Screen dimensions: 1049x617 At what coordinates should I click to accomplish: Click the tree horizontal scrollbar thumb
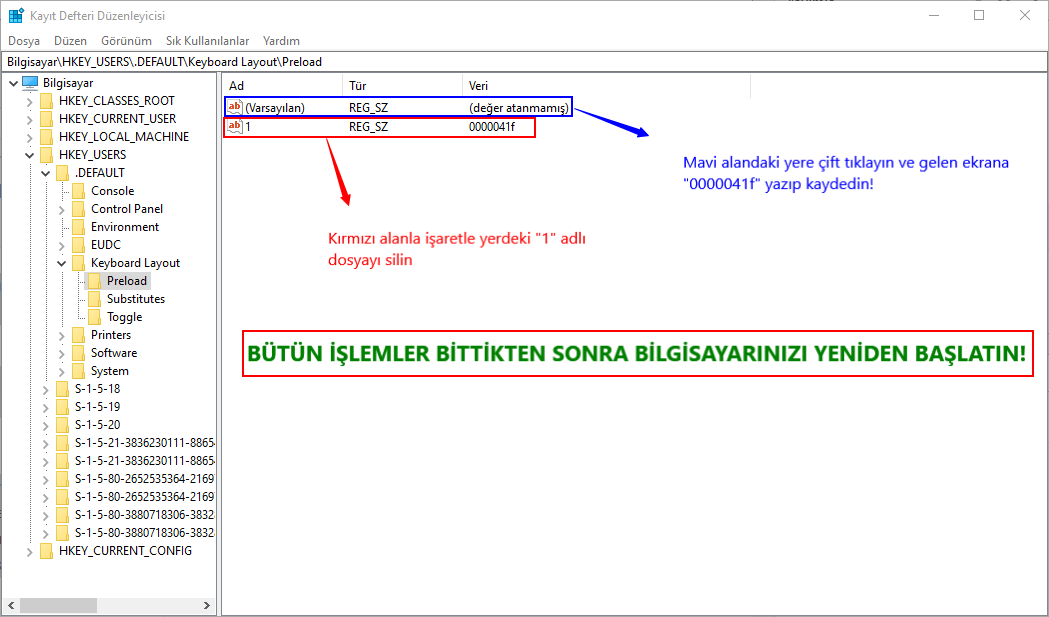click(58, 605)
